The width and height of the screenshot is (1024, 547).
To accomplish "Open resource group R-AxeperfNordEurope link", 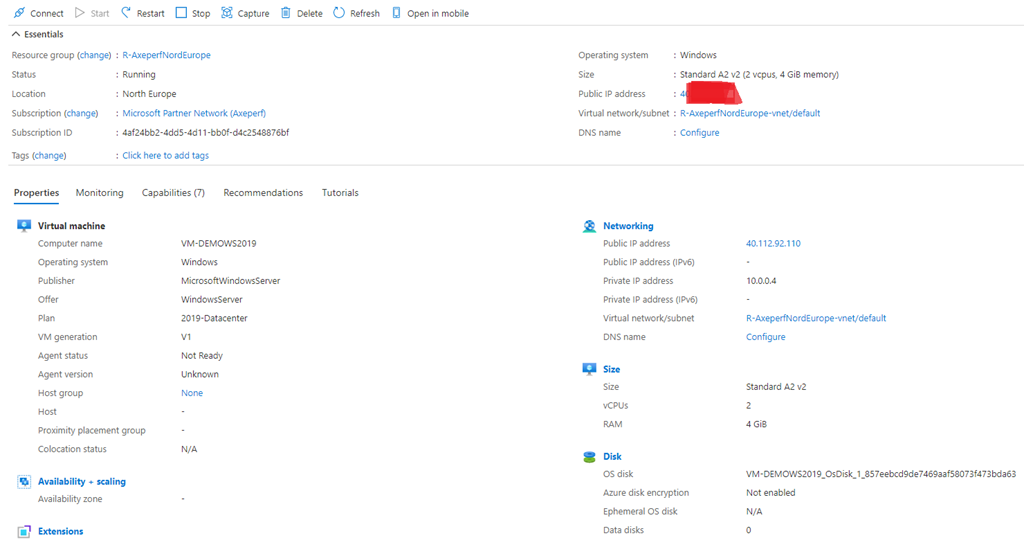I will click(x=166, y=55).
